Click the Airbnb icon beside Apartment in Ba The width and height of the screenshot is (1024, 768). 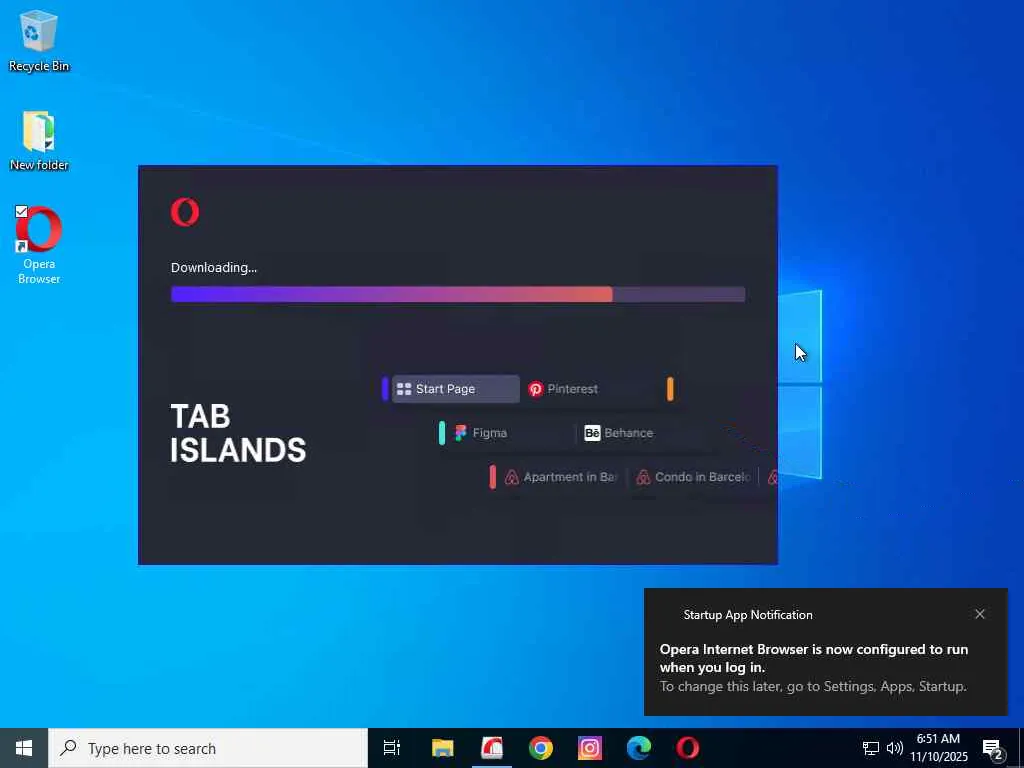click(512, 477)
